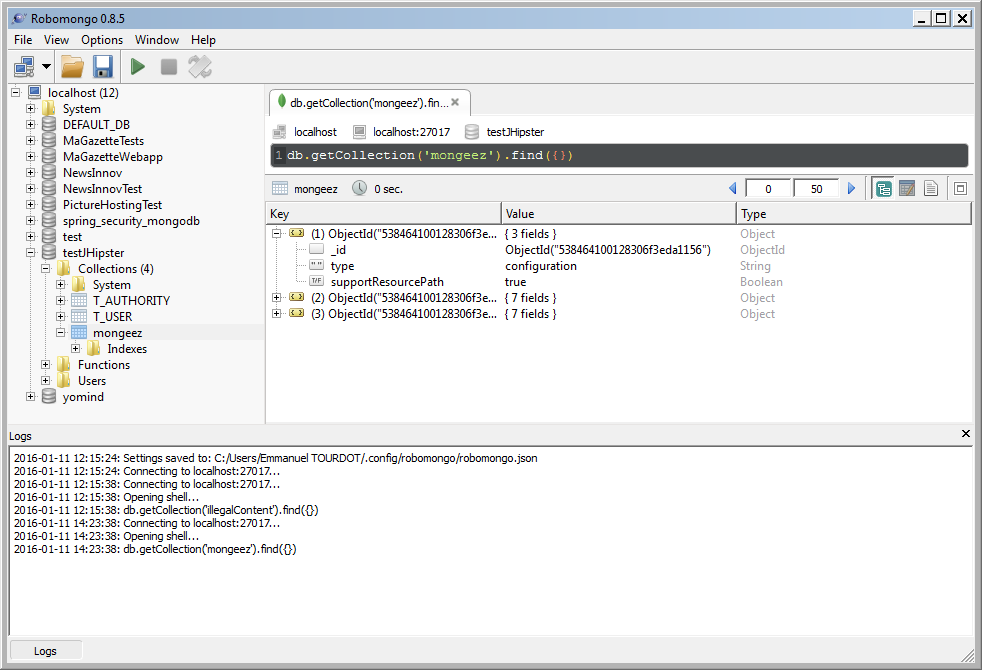982x670 pixels.
Task: Close the Logs panel with X
Action: point(966,433)
